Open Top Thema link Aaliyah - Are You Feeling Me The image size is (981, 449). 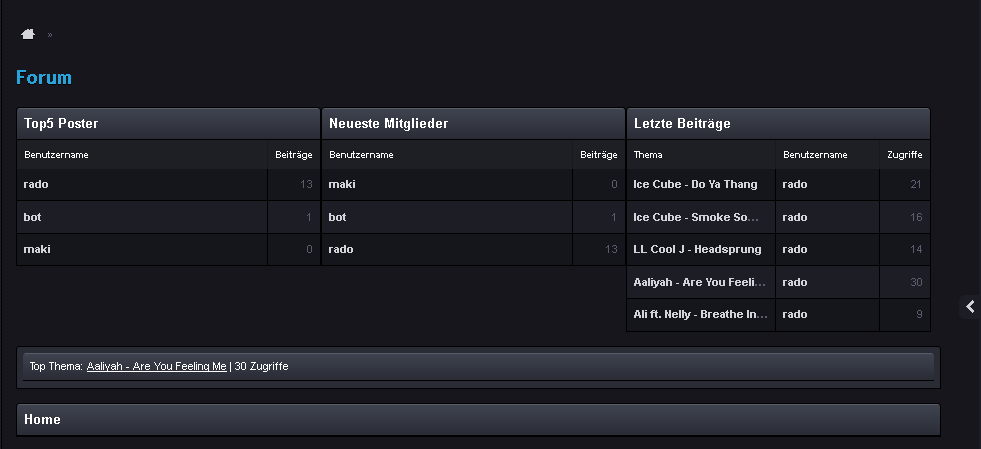click(157, 367)
